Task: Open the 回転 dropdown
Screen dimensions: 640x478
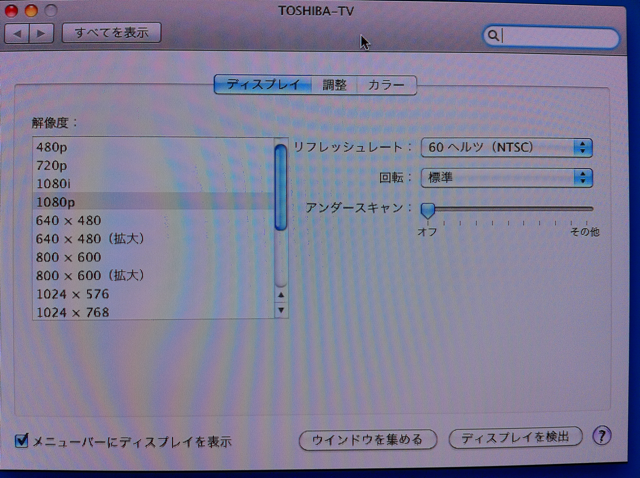Action: [506, 178]
